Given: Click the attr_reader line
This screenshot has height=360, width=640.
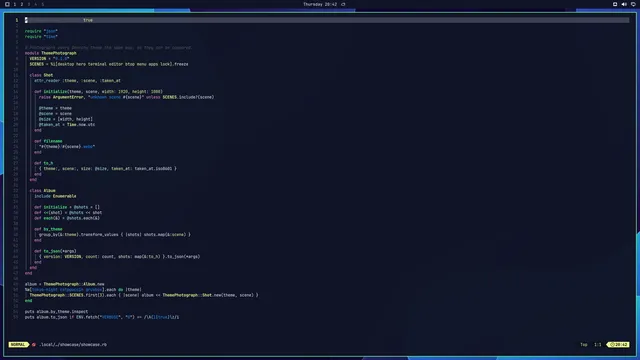Looking at the screenshot, I should tap(77, 80).
